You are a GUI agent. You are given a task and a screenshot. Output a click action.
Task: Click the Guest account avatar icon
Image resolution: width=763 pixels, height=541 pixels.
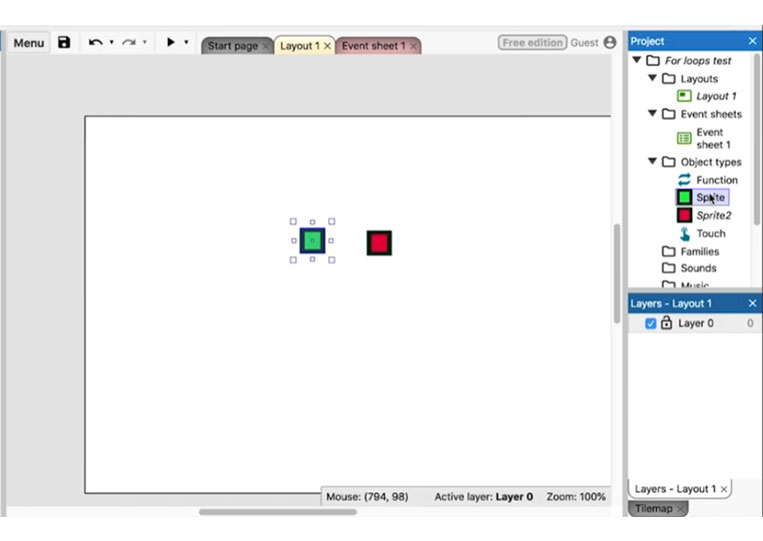(610, 42)
